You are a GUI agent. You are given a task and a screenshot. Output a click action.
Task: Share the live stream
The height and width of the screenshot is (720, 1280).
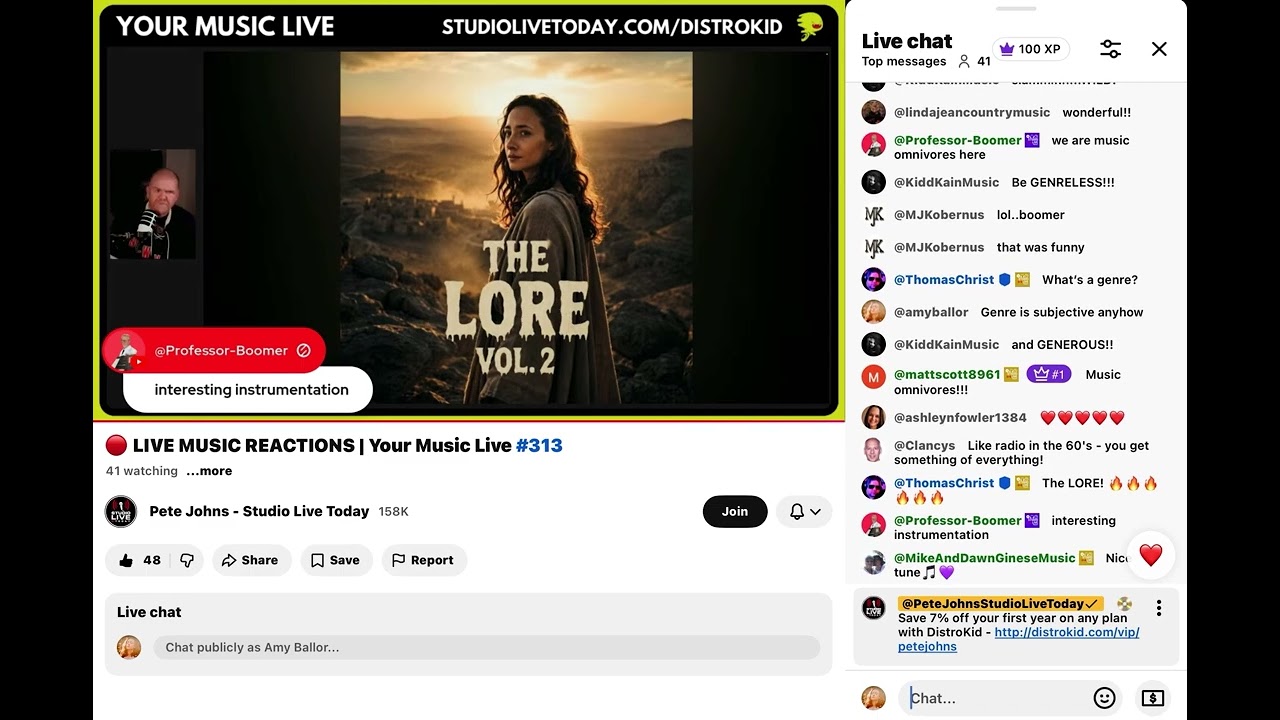tap(250, 560)
